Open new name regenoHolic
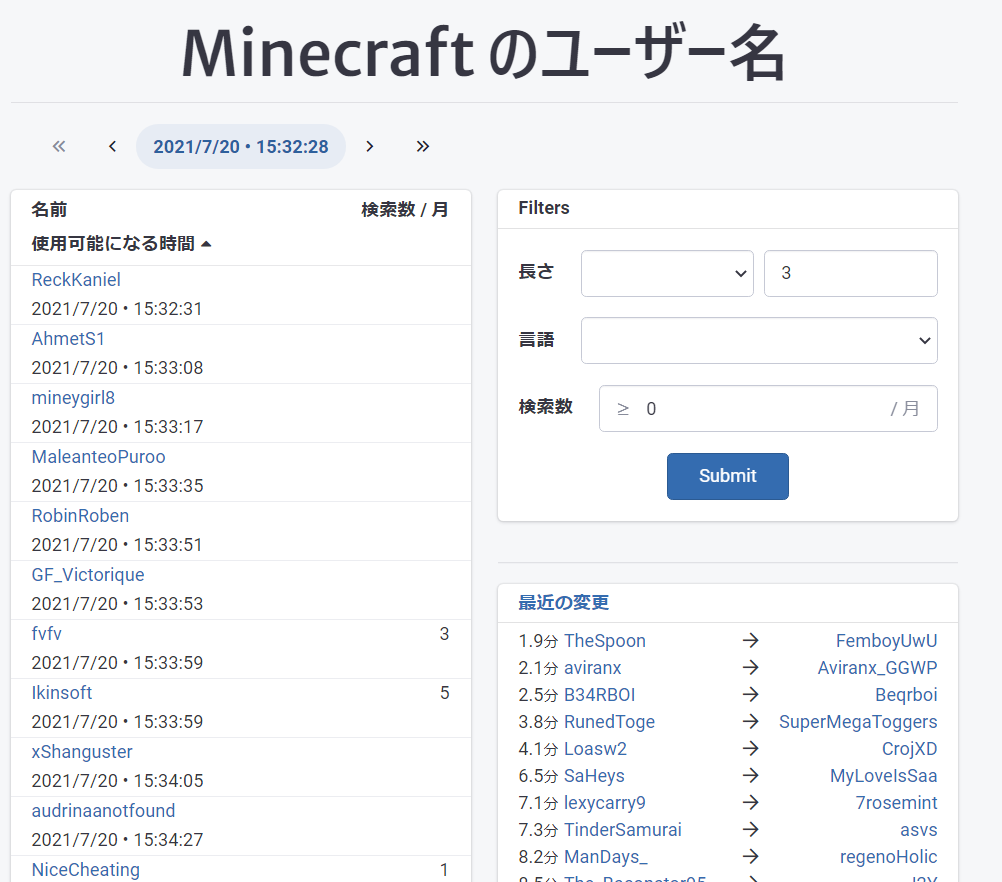Image resolution: width=1002 pixels, height=882 pixels. 888,857
